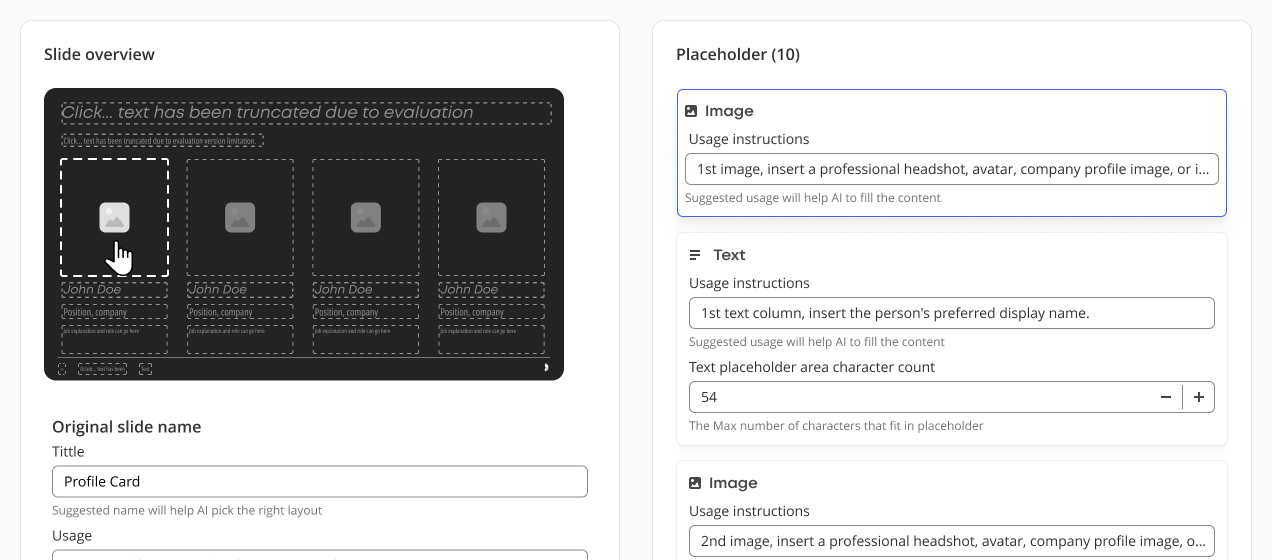Click the first Image placeholder card icon

pyautogui.click(x=691, y=111)
